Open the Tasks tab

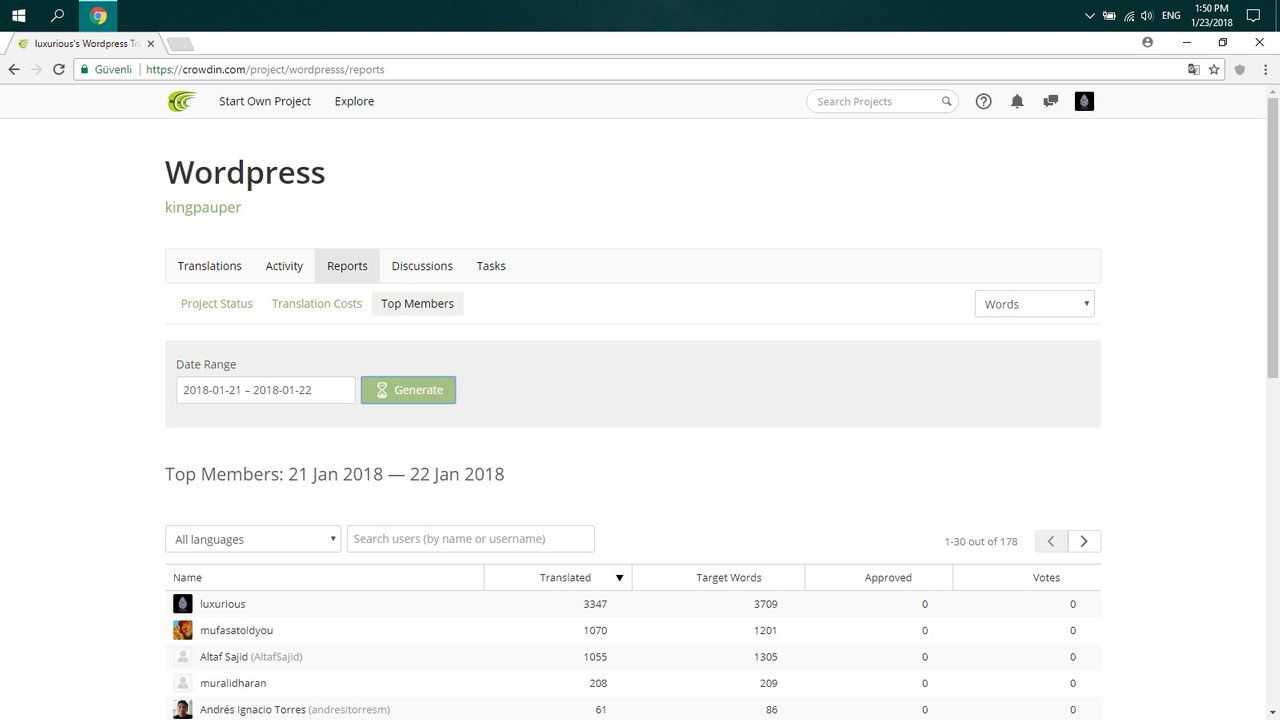coord(491,266)
